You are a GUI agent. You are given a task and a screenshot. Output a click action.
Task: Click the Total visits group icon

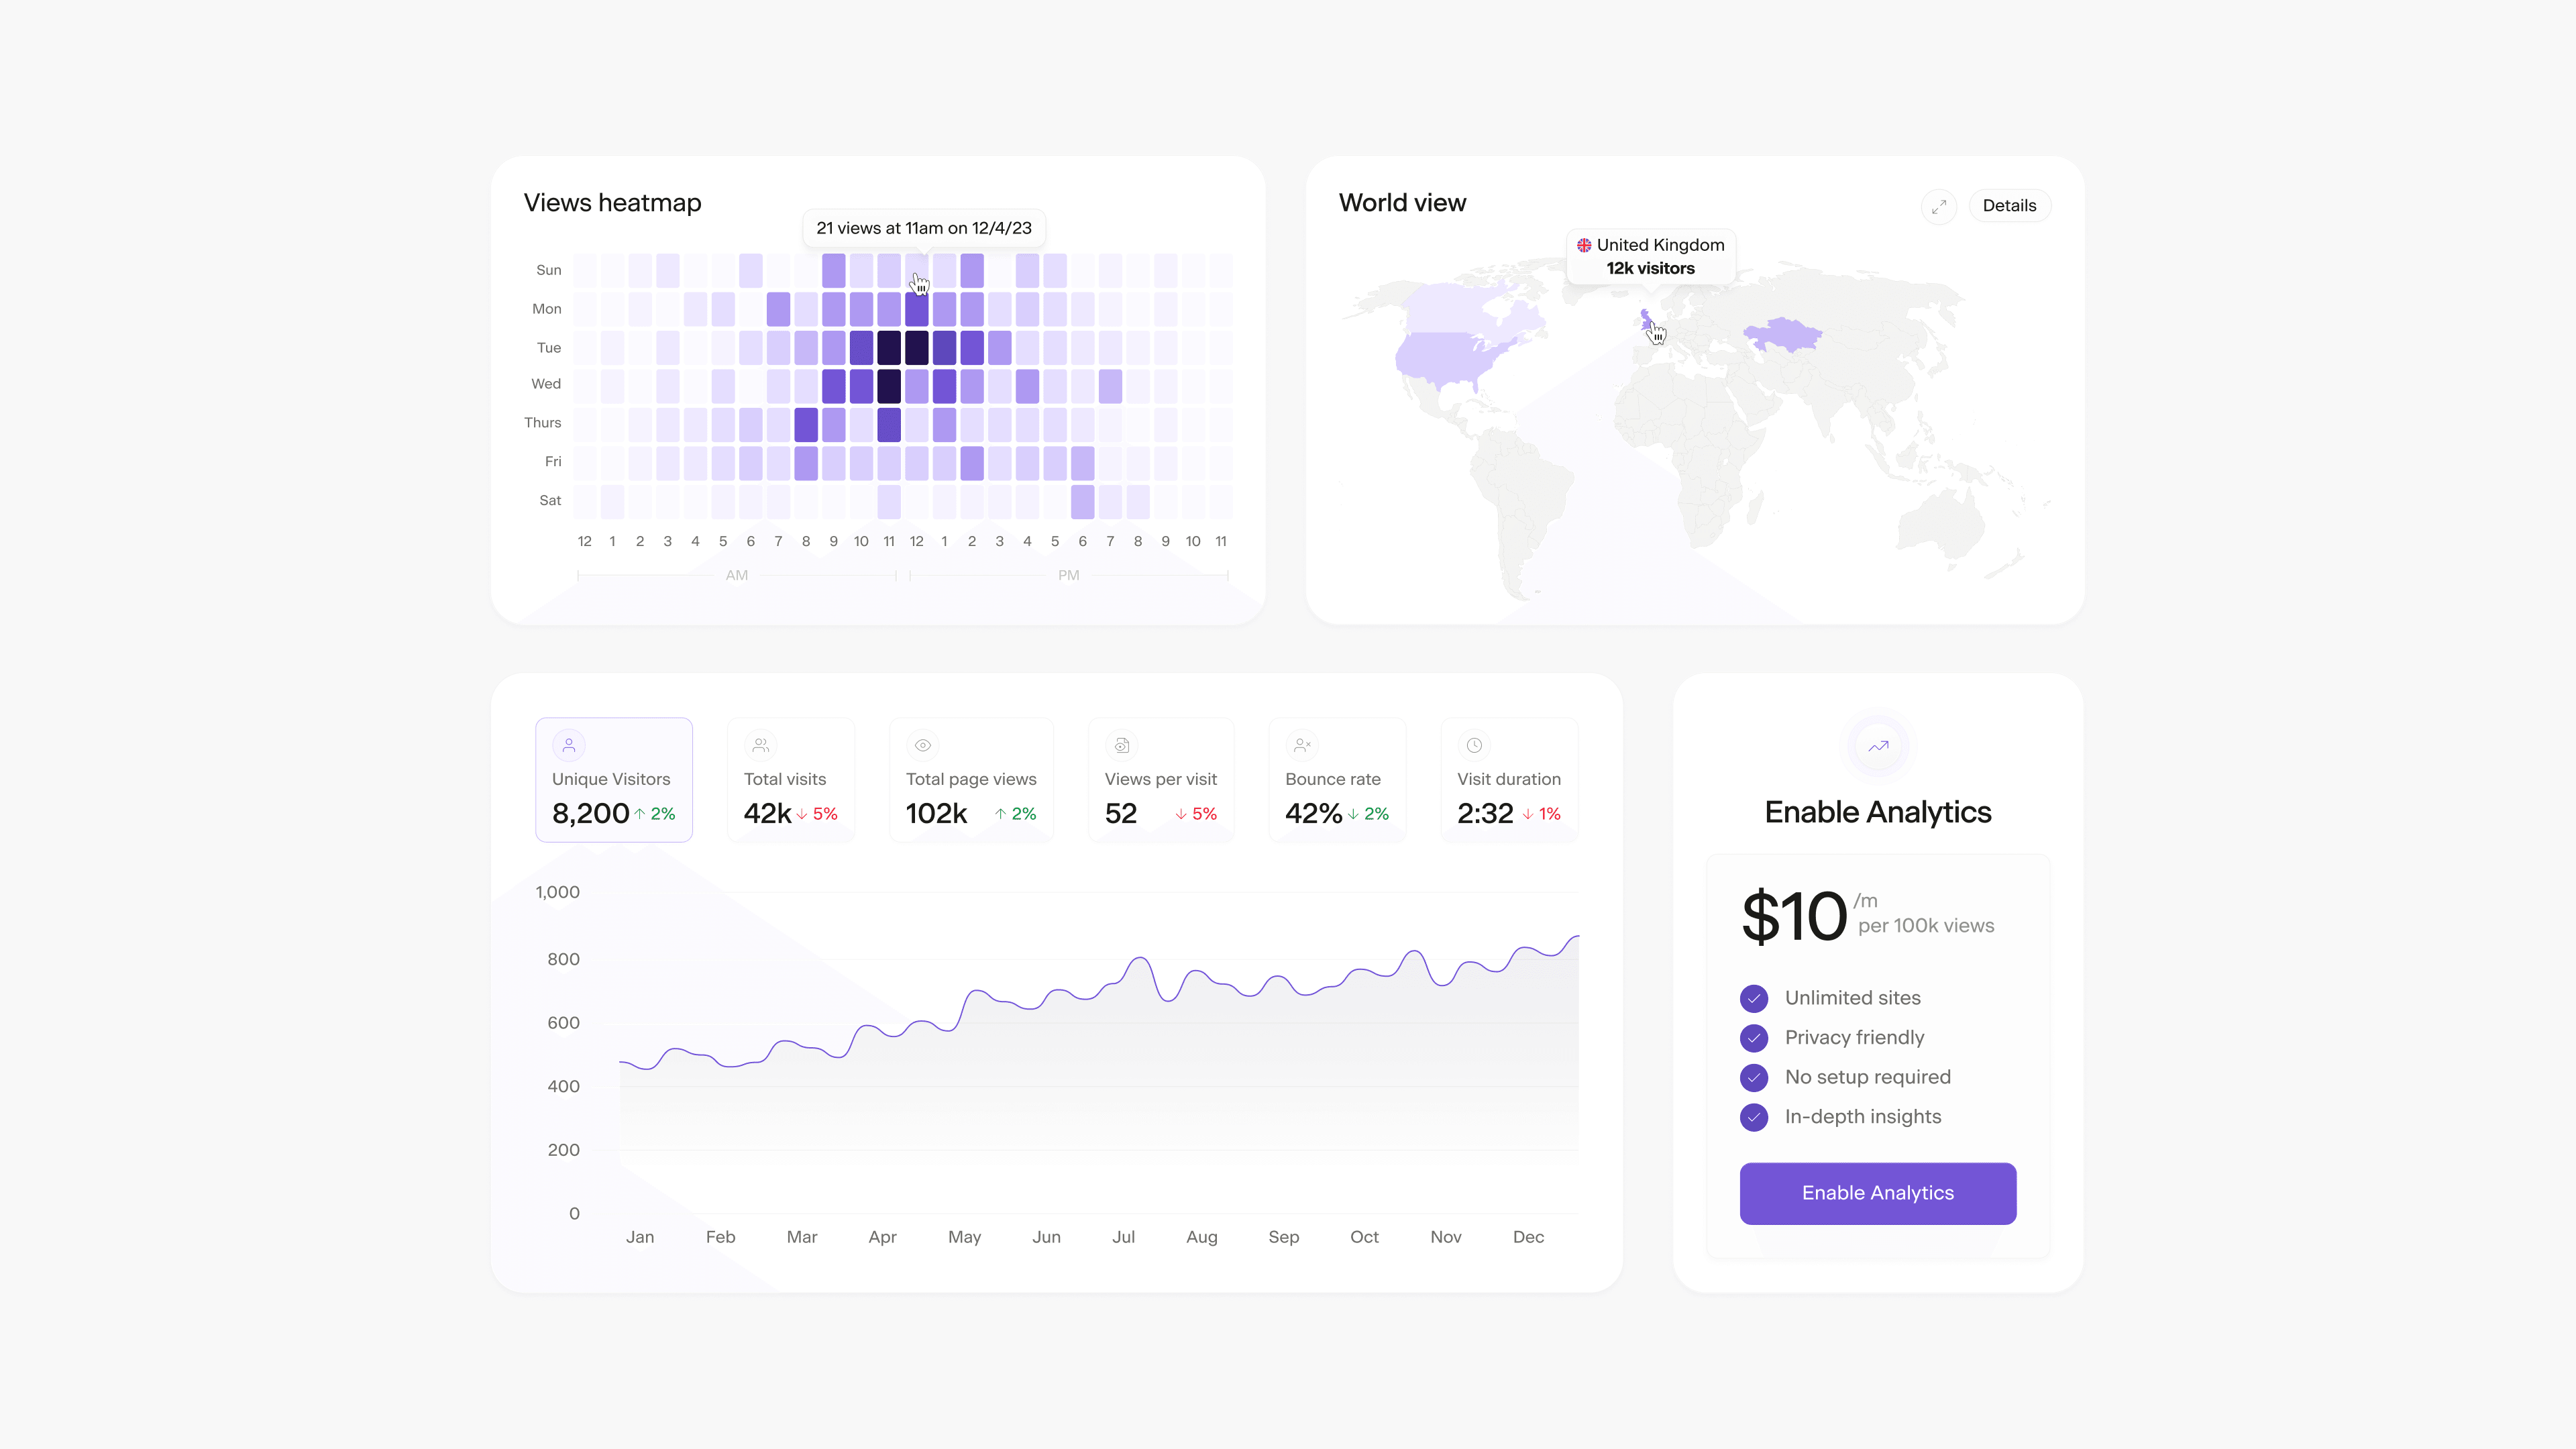(760, 745)
